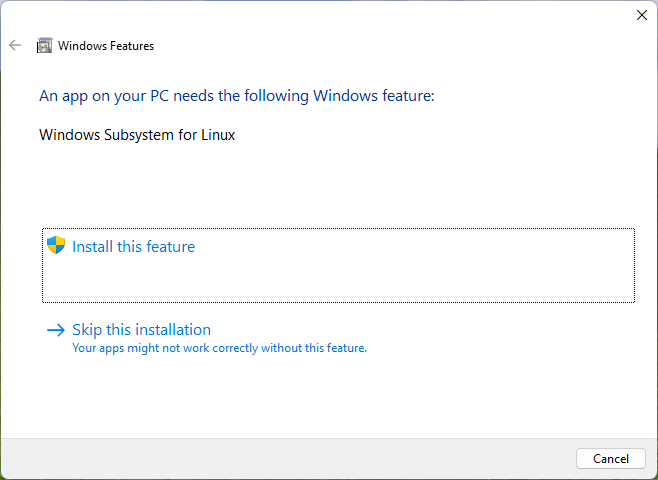Click the word "feature" in Install this feature
Image resolution: width=658 pixels, height=480 pixels.
(x=171, y=246)
